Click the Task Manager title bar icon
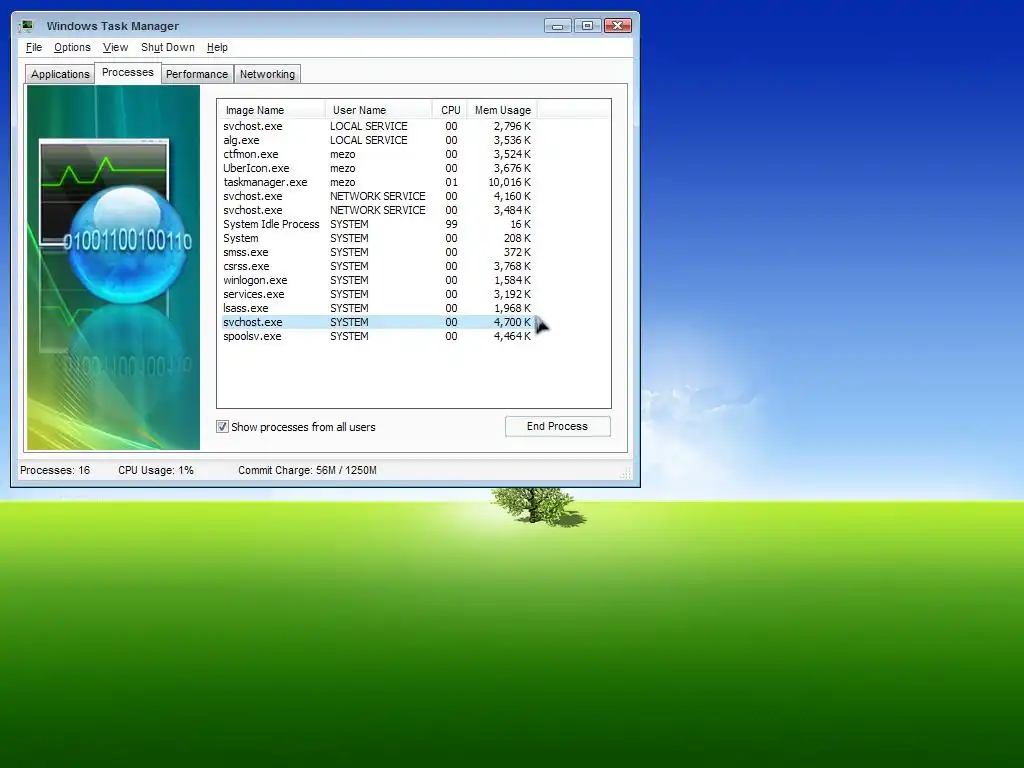Image resolution: width=1024 pixels, height=768 pixels. point(27,26)
